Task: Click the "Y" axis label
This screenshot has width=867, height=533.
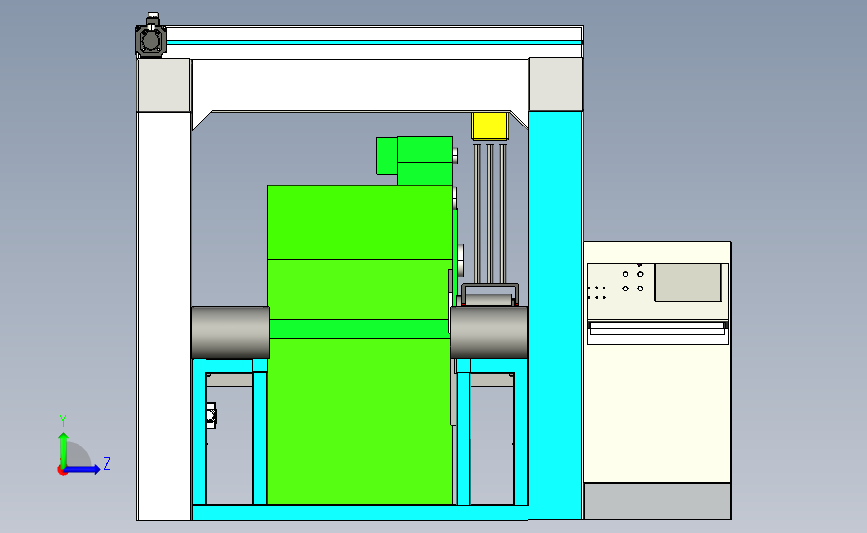Action: [x=63, y=421]
